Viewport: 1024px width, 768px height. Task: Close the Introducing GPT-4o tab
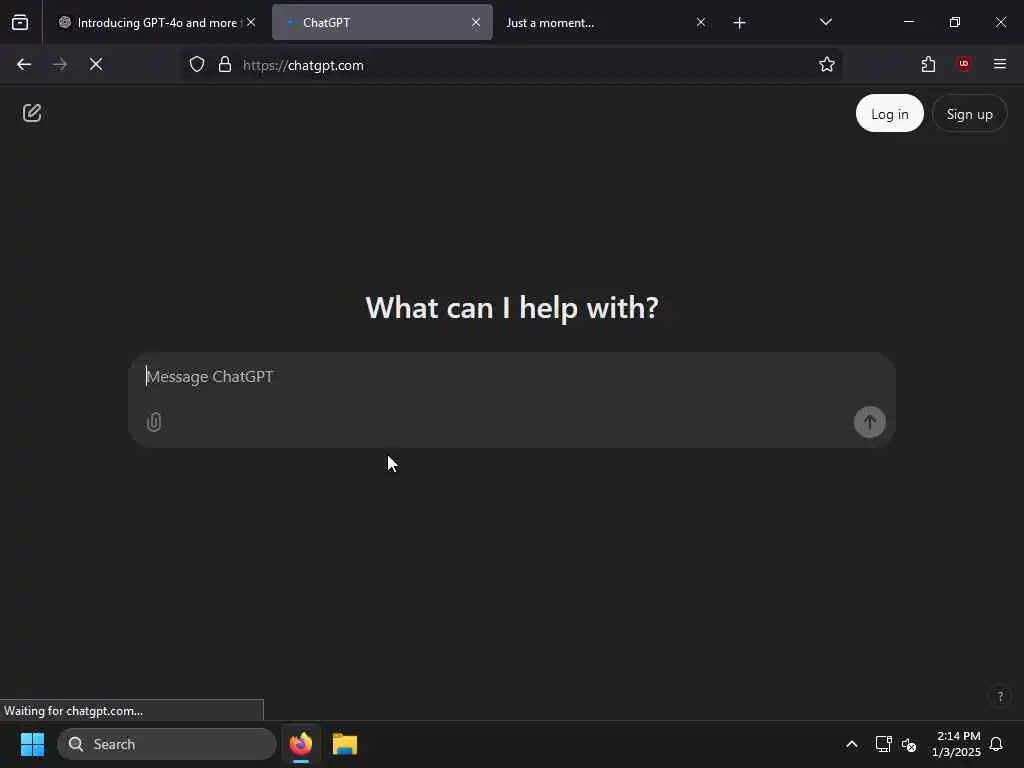pyautogui.click(x=251, y=22)
